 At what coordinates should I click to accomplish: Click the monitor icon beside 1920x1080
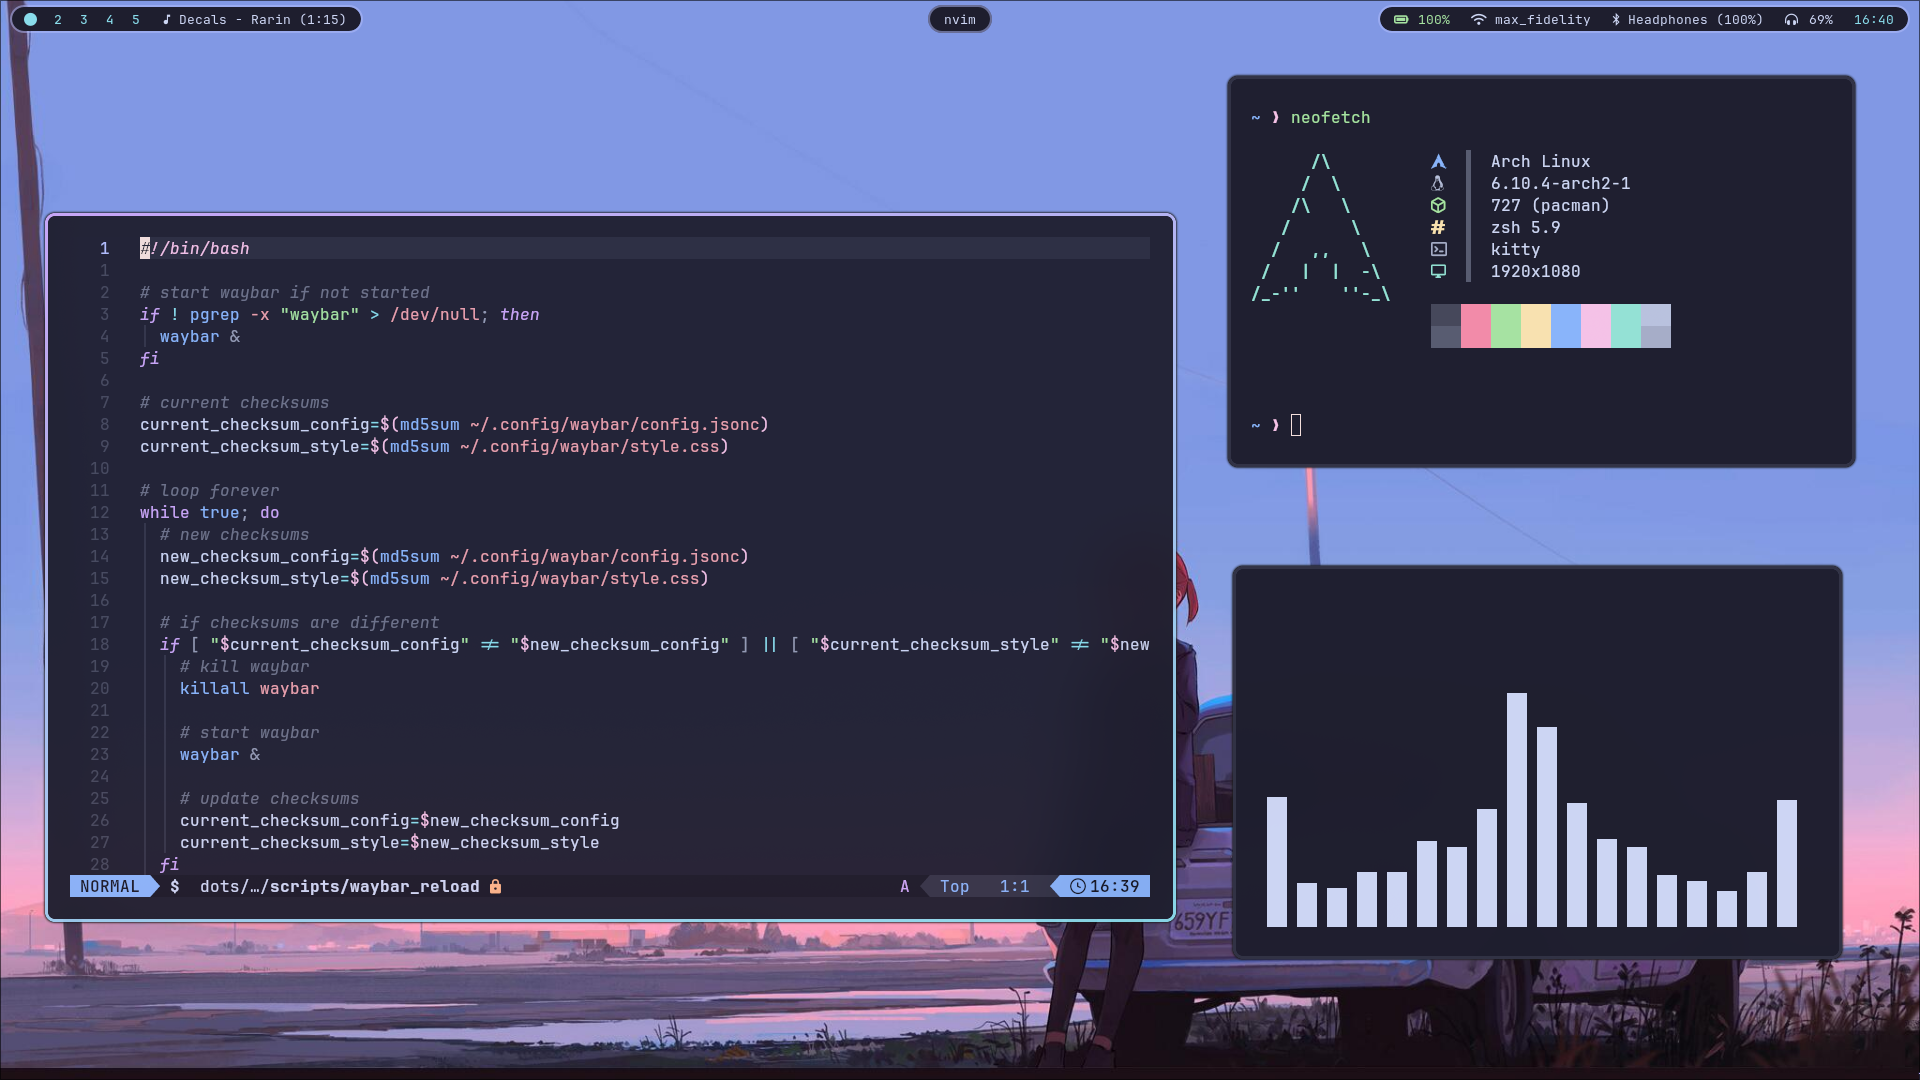point(1438,271)
